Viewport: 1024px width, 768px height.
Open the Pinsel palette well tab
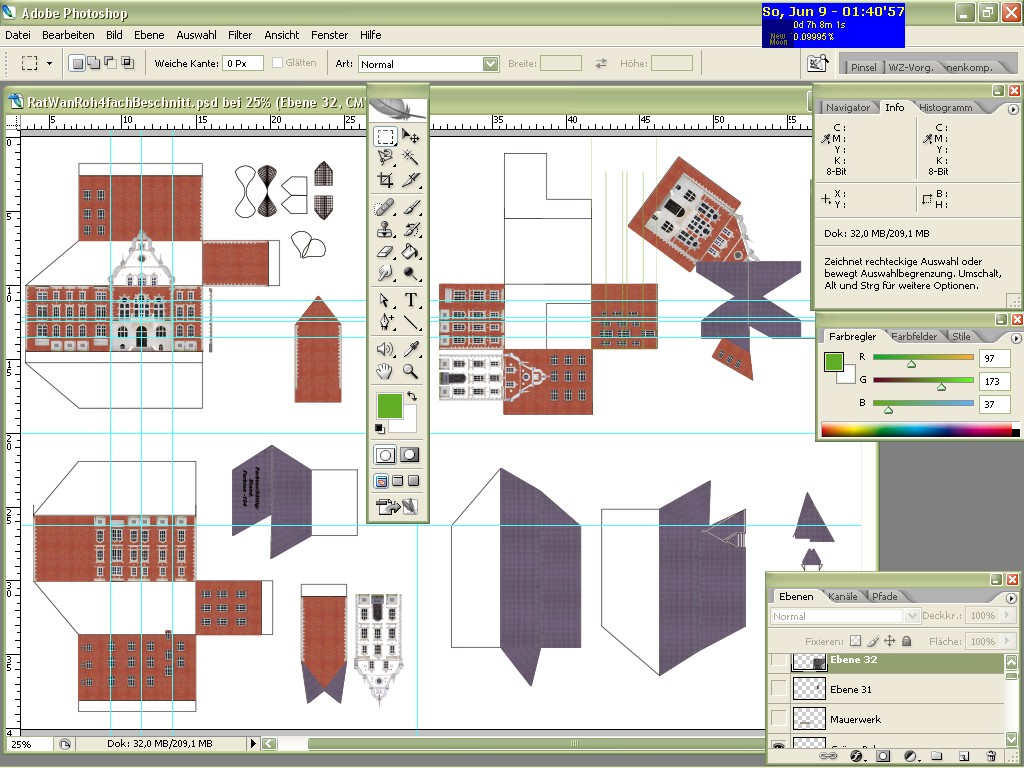coord(863,67)
